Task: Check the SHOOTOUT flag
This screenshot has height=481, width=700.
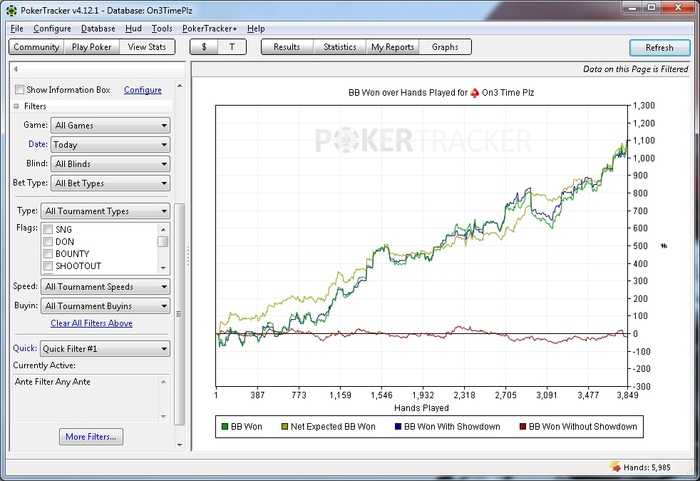Action: pos(48,266)
